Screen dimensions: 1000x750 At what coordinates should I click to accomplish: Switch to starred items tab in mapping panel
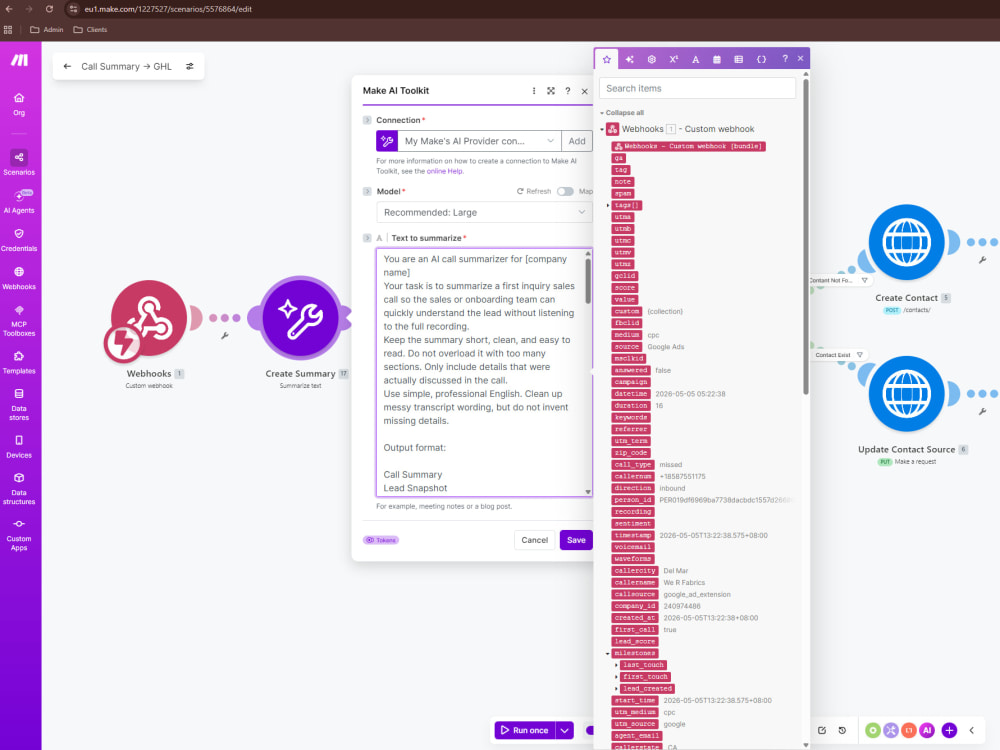pos(607,59)
